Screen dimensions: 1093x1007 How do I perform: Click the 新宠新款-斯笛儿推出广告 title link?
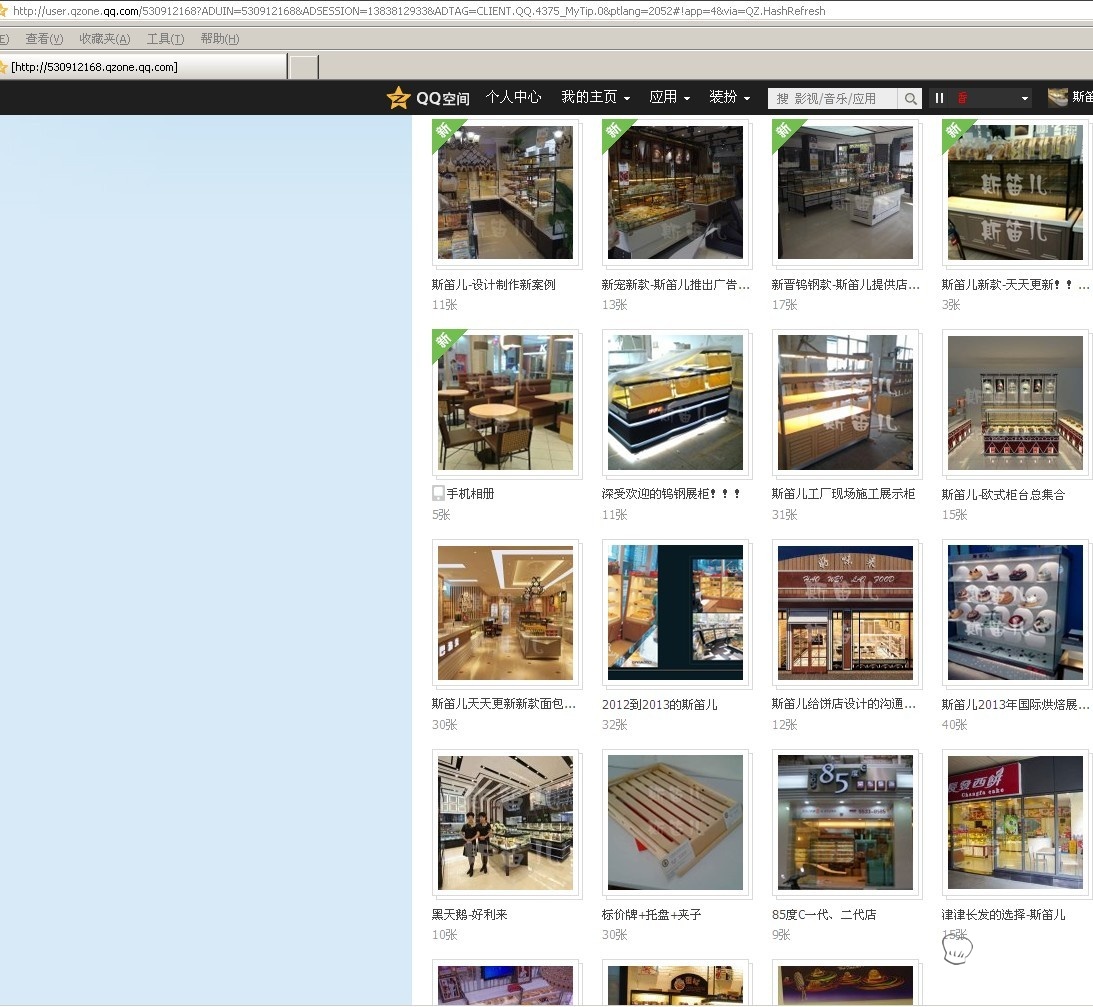point(675,284)
